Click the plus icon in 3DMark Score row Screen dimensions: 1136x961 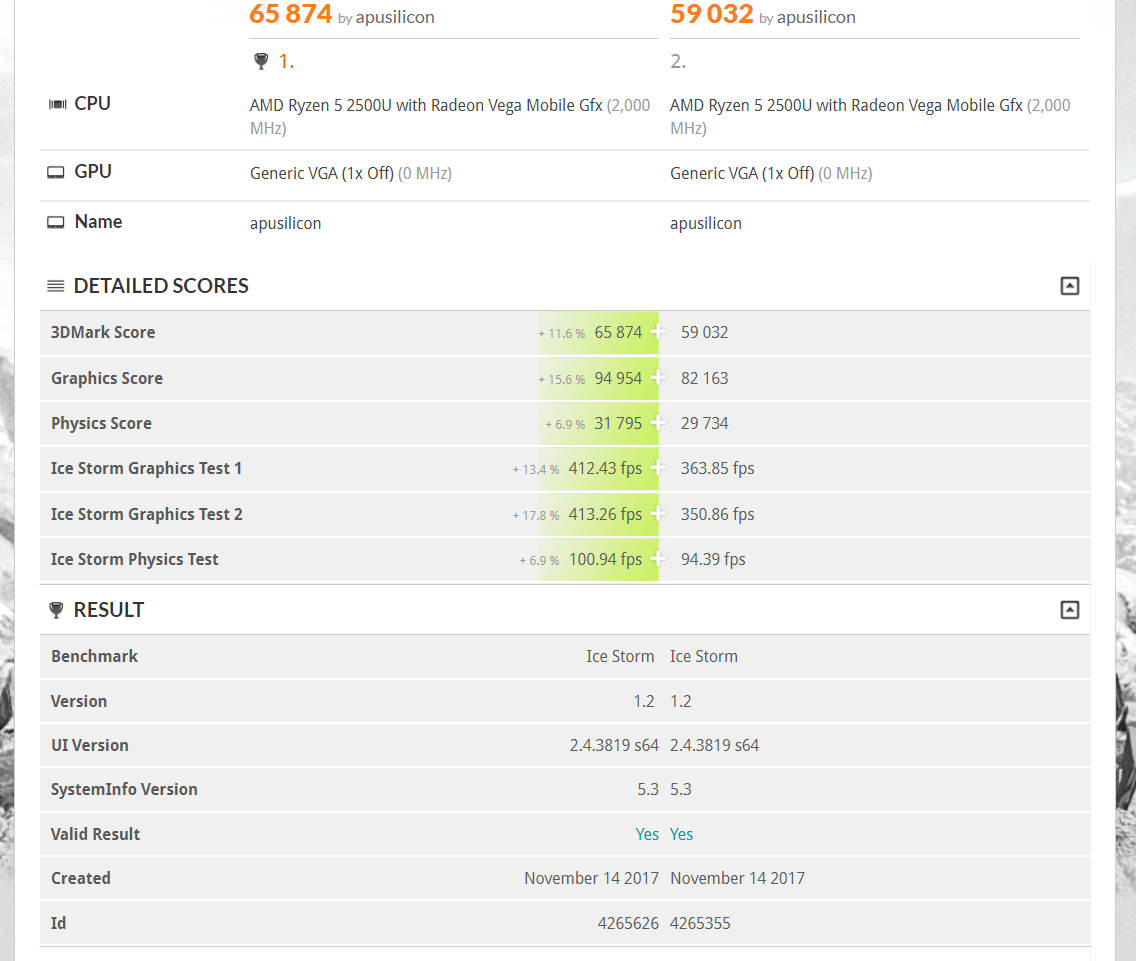658,332
